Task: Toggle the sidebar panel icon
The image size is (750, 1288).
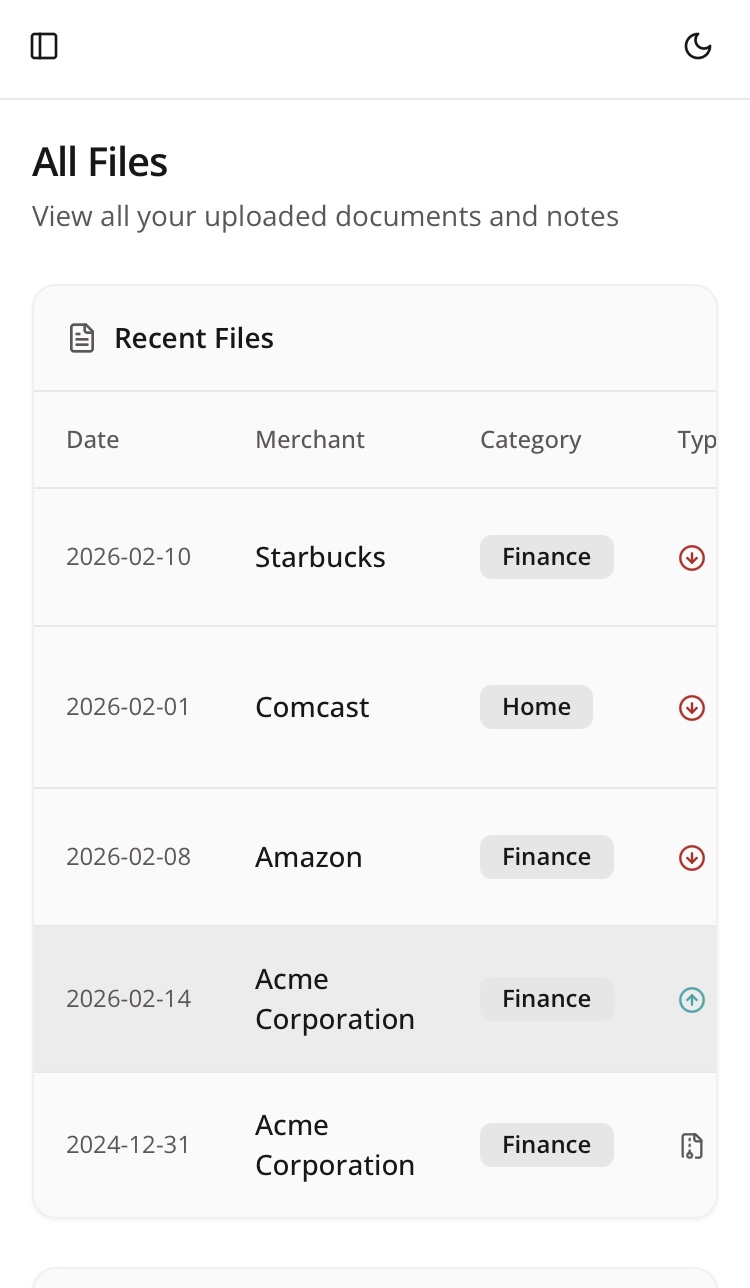Action: (44, 46)
